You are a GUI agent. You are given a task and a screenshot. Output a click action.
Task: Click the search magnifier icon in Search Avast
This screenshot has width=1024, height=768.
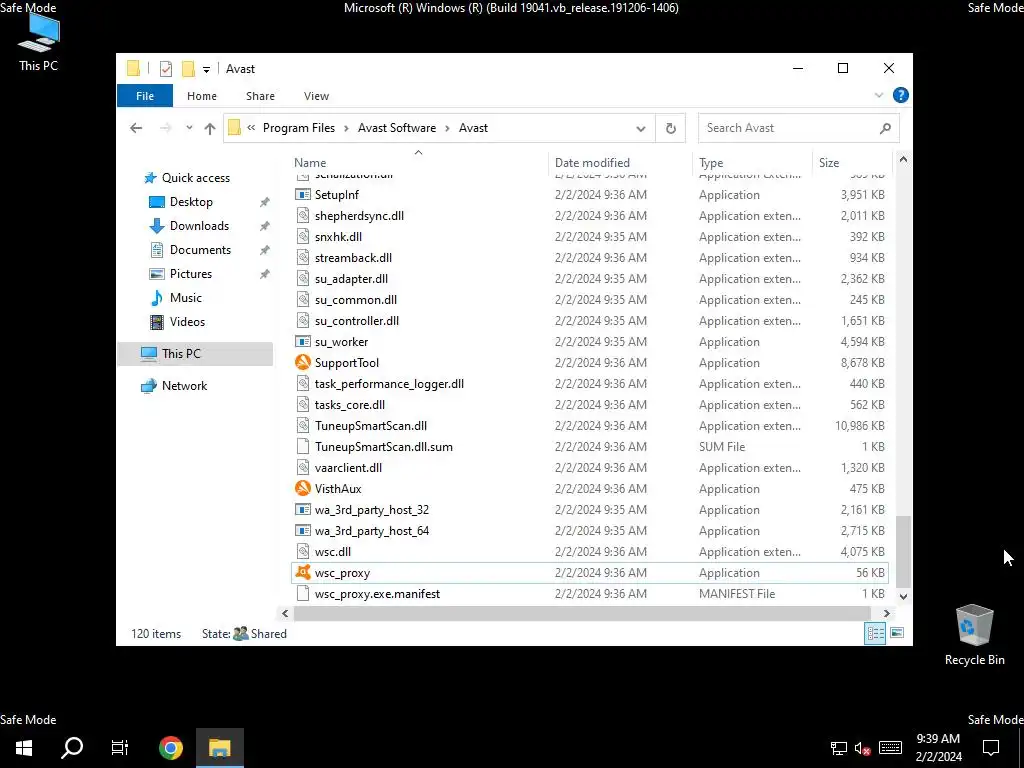tap(885, 128)
